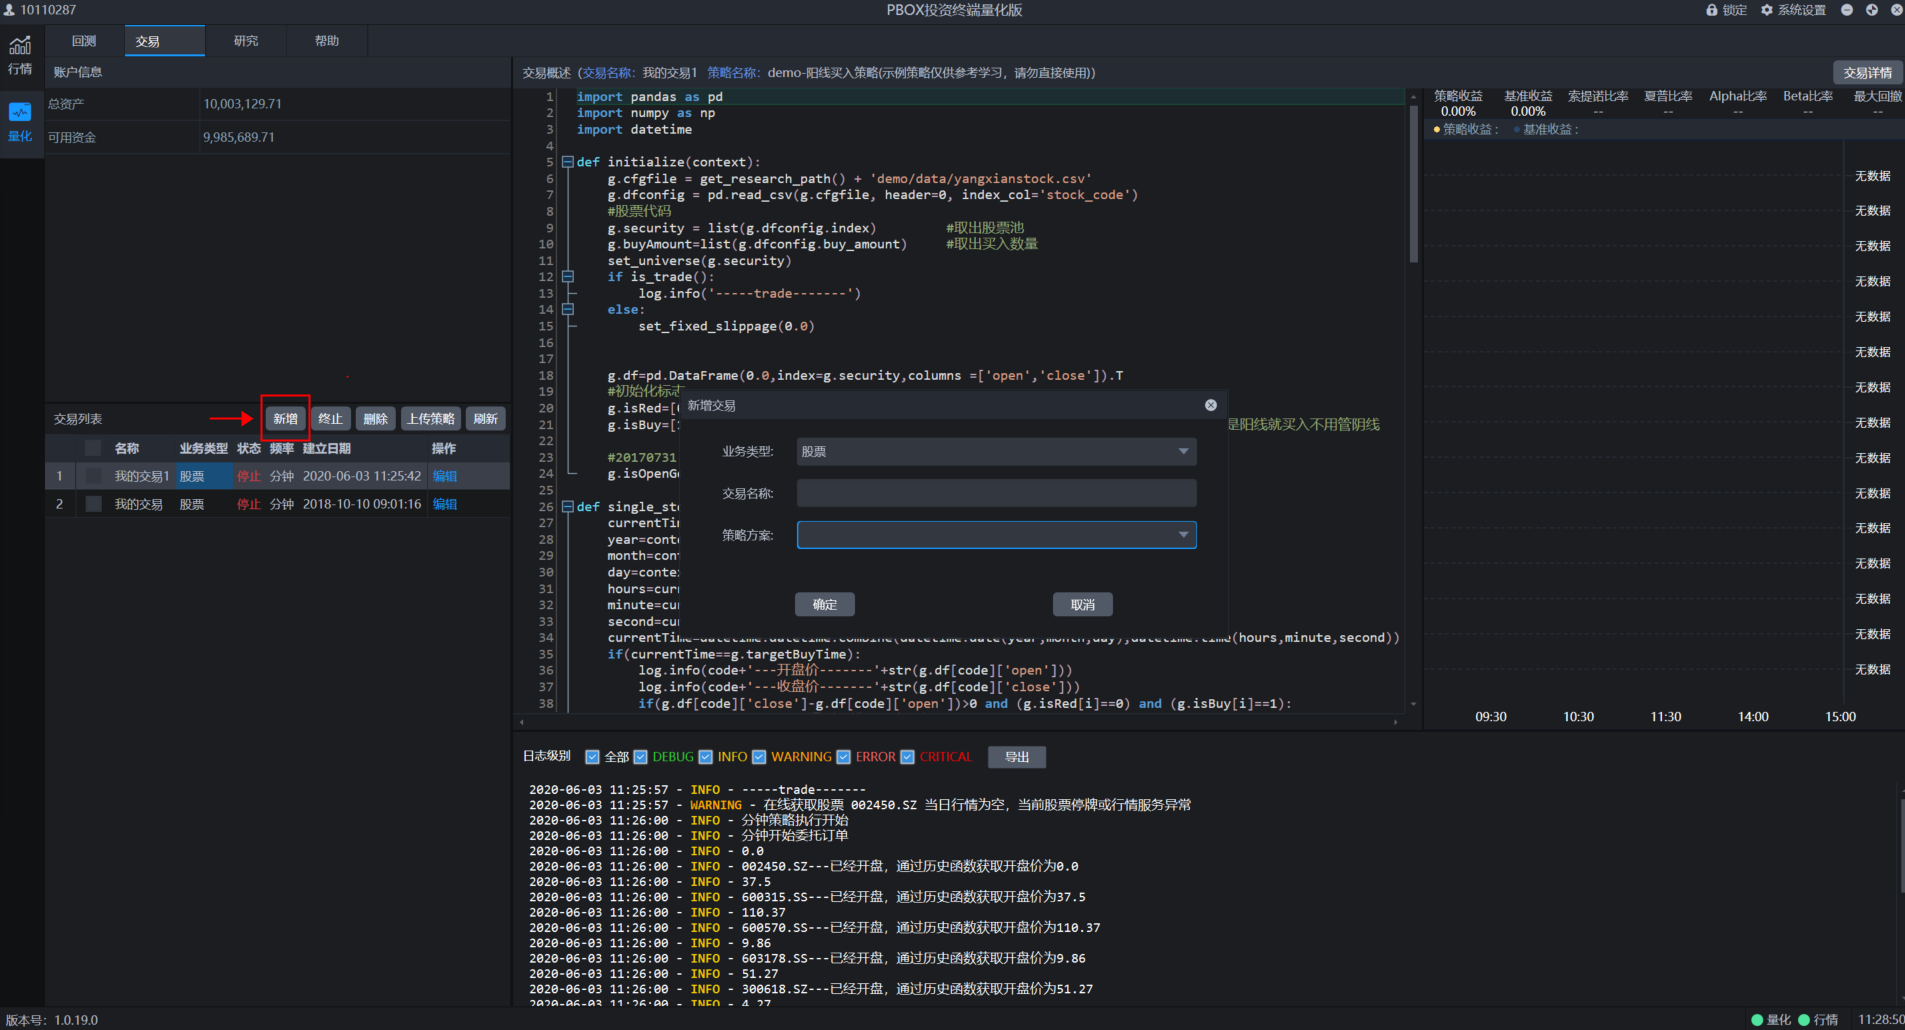Open 系统设置 gear icon
1905x1030 pixels.
click(x=1767, y=10)
